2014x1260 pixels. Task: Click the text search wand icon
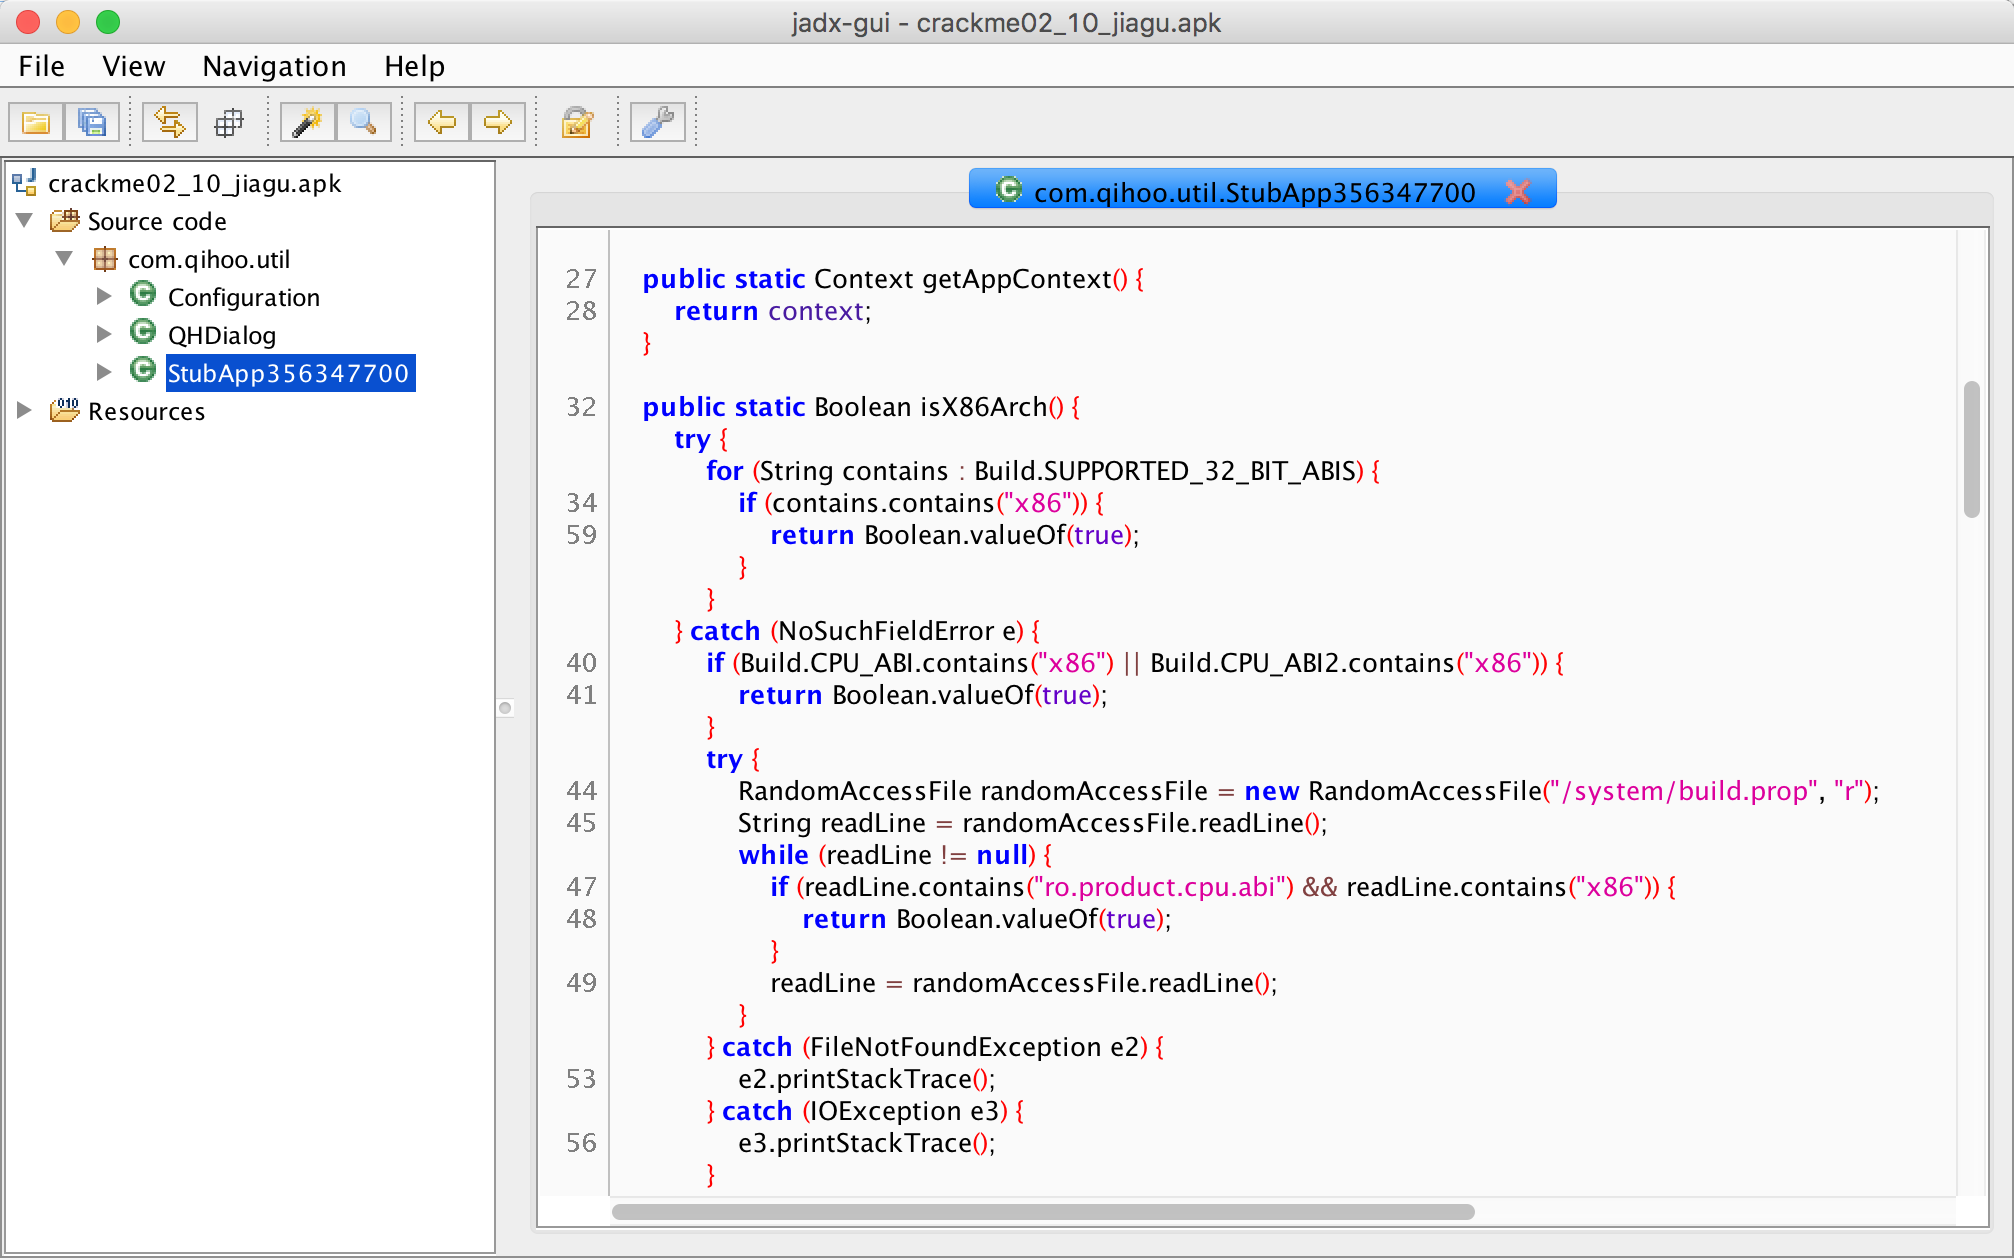coord(306,123)
